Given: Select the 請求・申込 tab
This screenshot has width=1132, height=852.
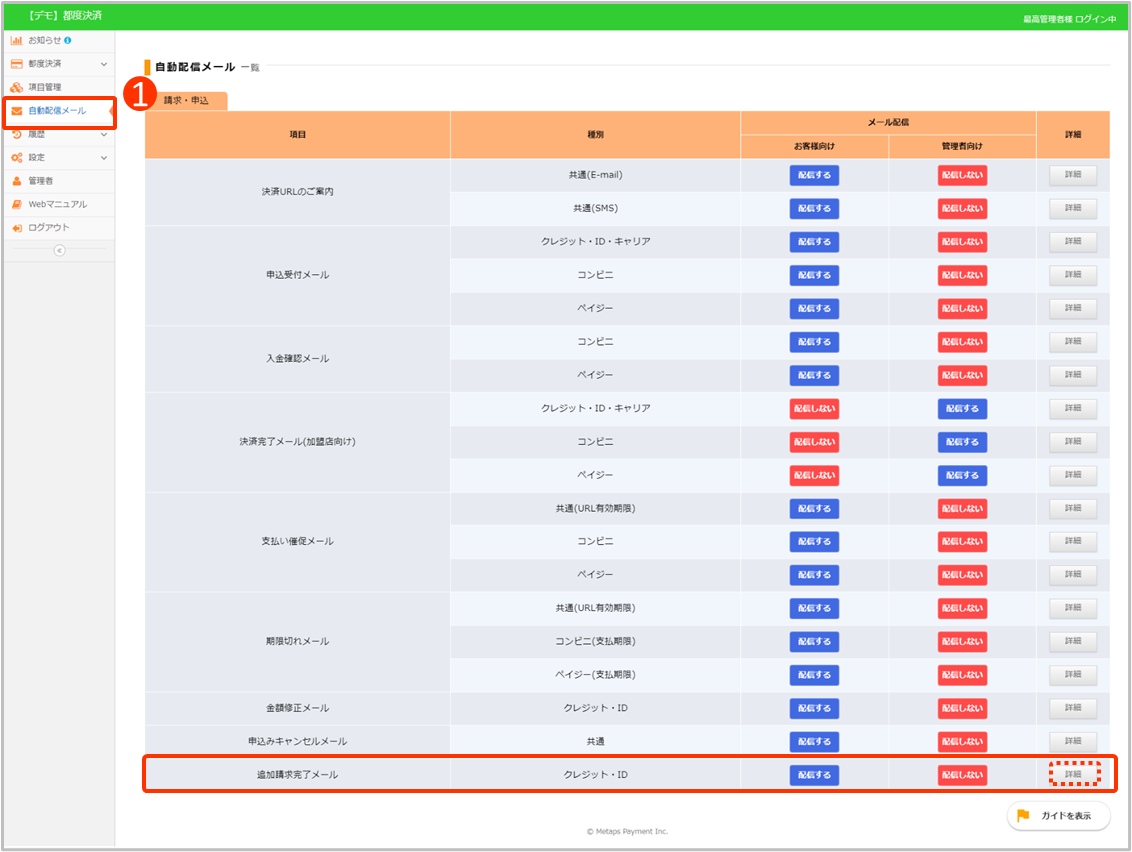Looking at the screenshot, I should tap(186, 101).
